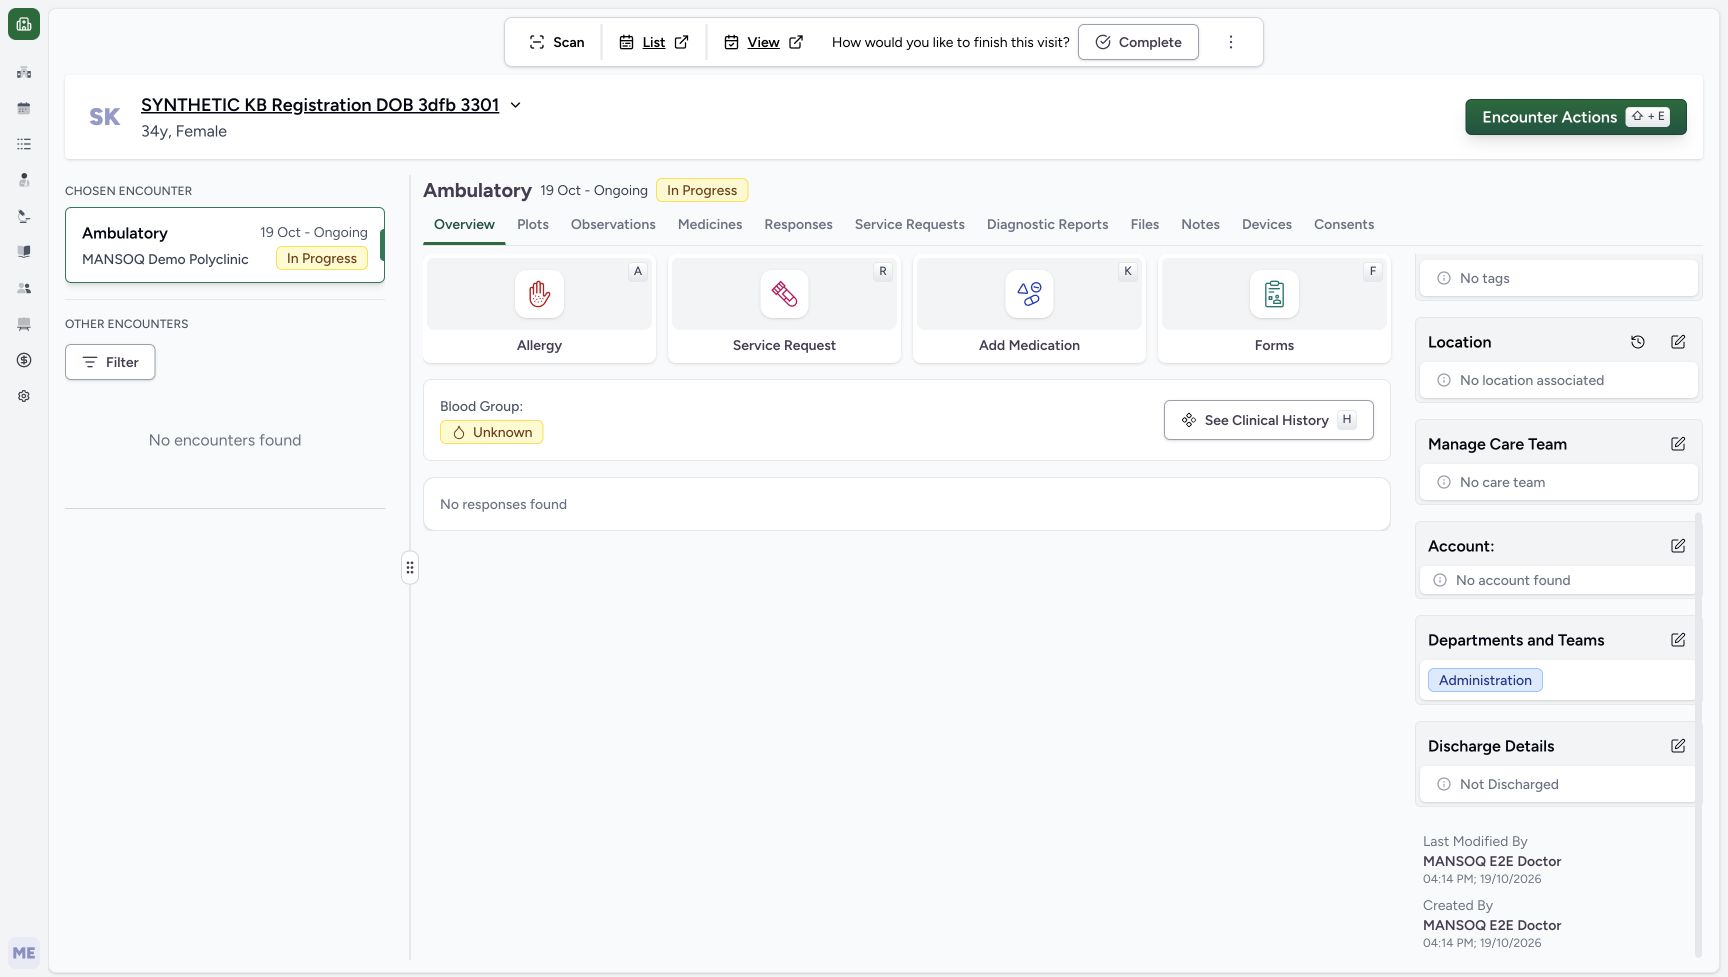Click the billing dollar icon in sidebar
Image resolution: width=1728 pixels, height=977 pixels.
(24, 360)
